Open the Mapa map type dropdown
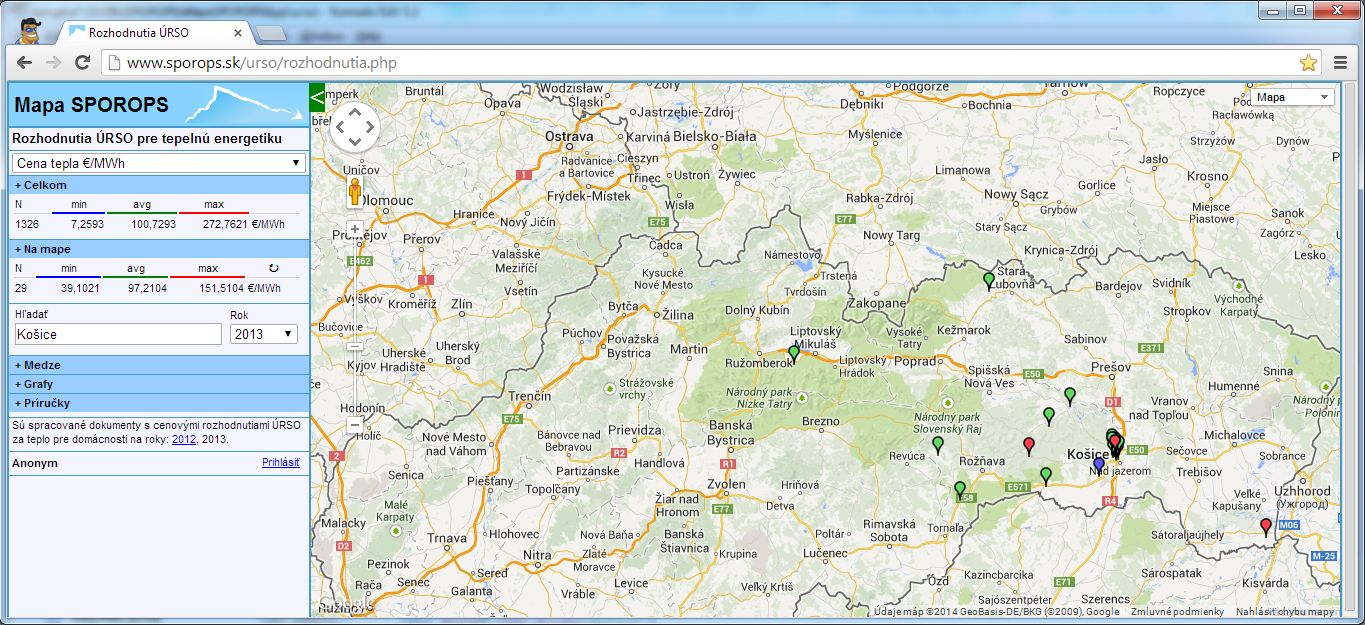This screenshot has width=1365, height=625. click(x=1292, y=97)
